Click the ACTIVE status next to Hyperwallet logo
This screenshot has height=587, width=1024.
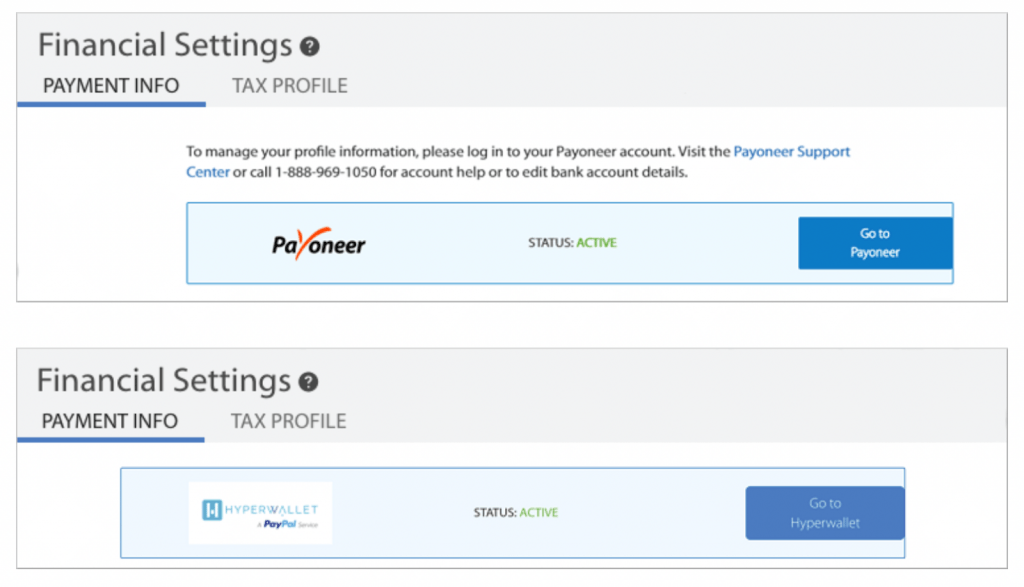[x=538, y=513]
